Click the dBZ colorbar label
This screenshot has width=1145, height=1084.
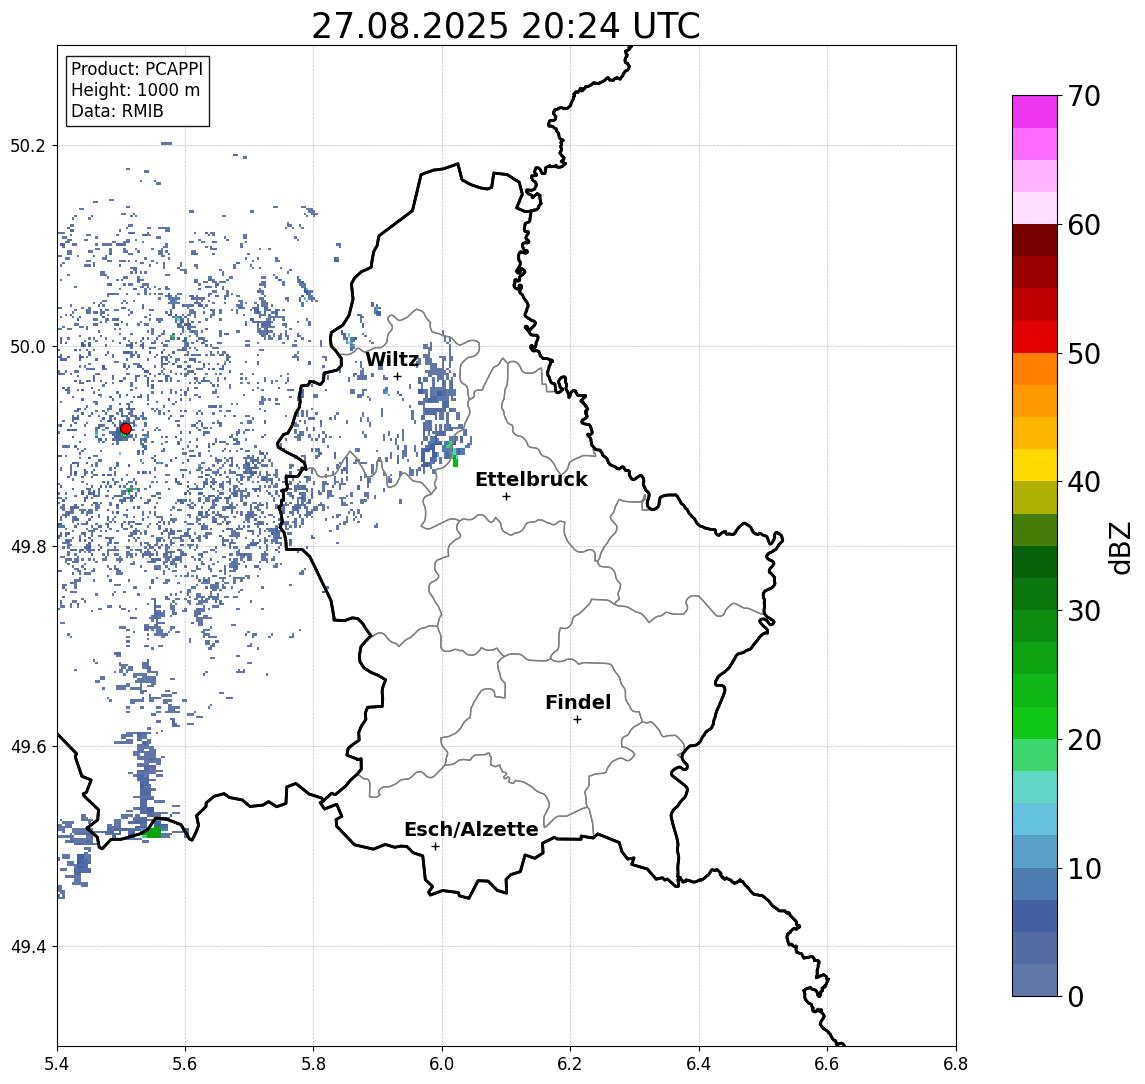click(x=1120, y=548)
